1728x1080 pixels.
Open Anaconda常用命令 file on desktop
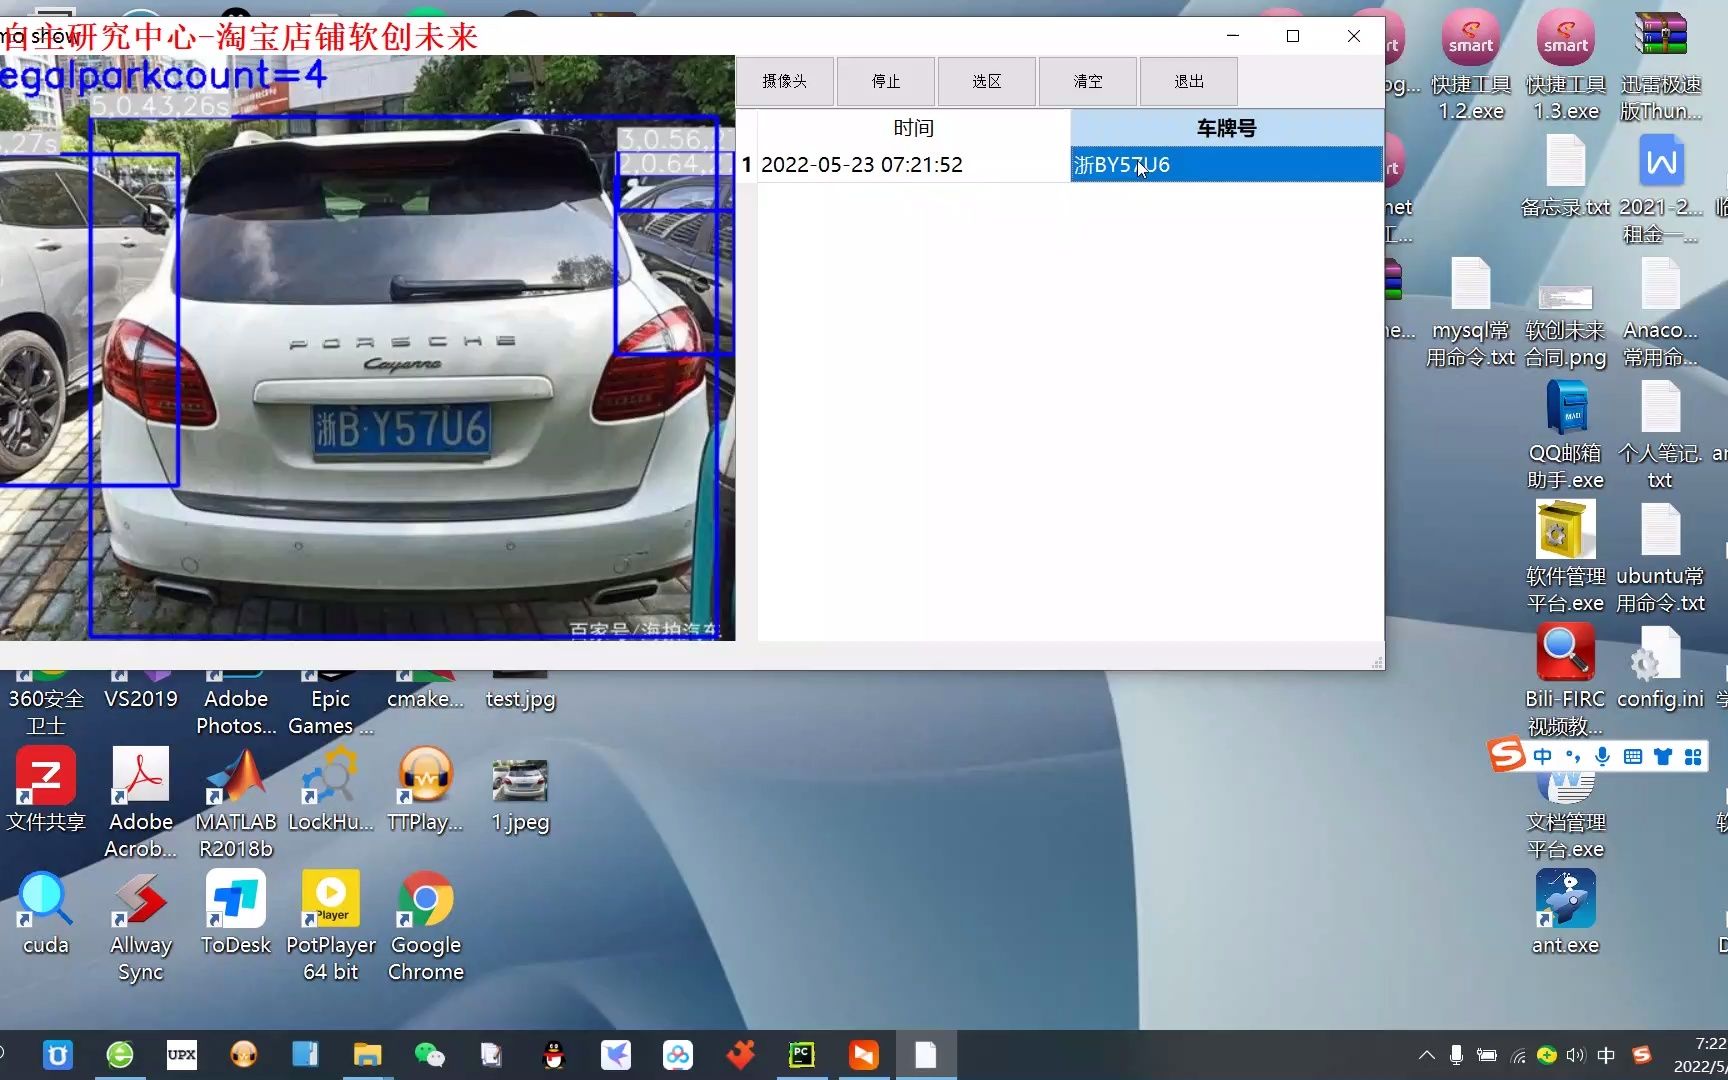coord(1660,312)
